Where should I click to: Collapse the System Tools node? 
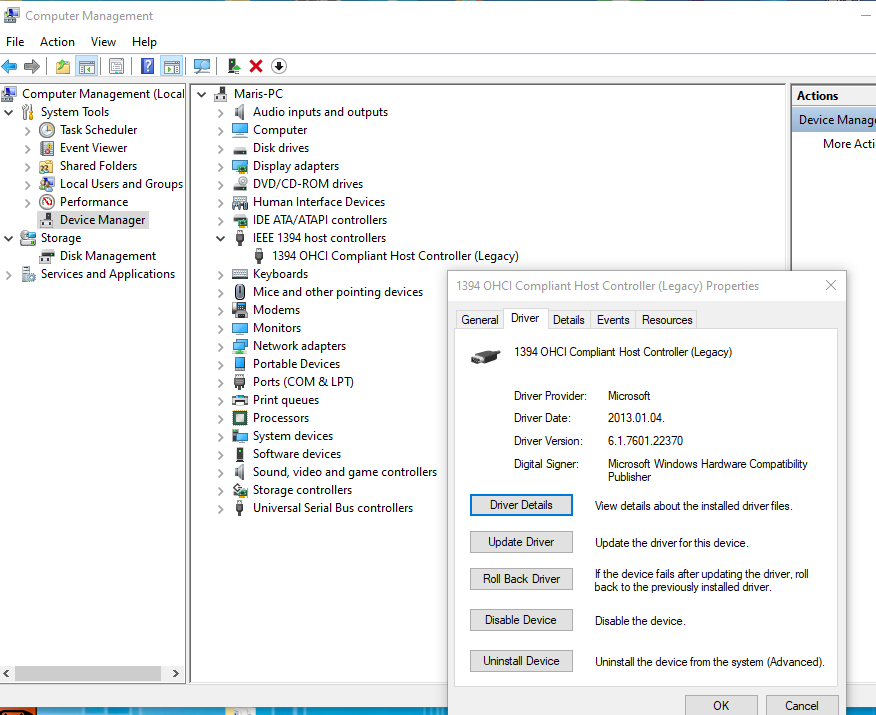click(8, 112)
